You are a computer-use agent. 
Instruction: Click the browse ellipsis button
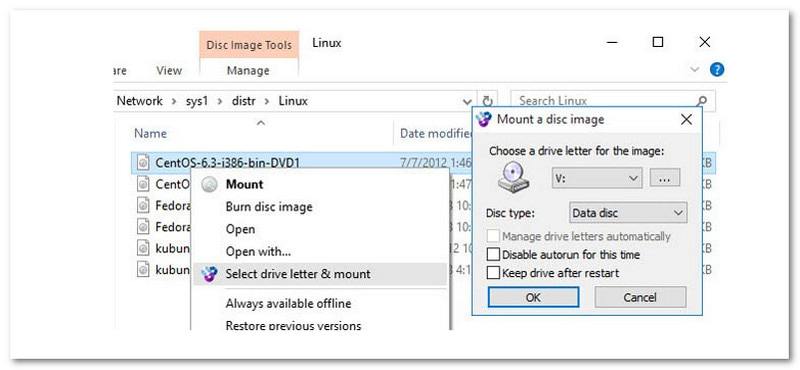point(665,178)
